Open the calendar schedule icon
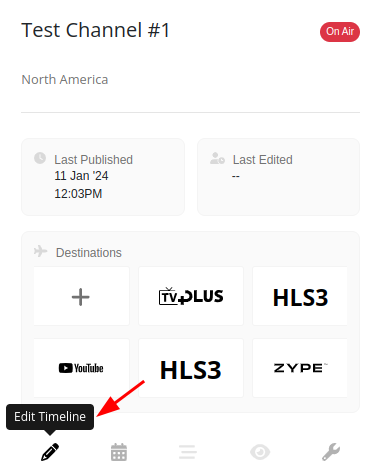Viewport: 380px width, 473px height. coord(119,452)
